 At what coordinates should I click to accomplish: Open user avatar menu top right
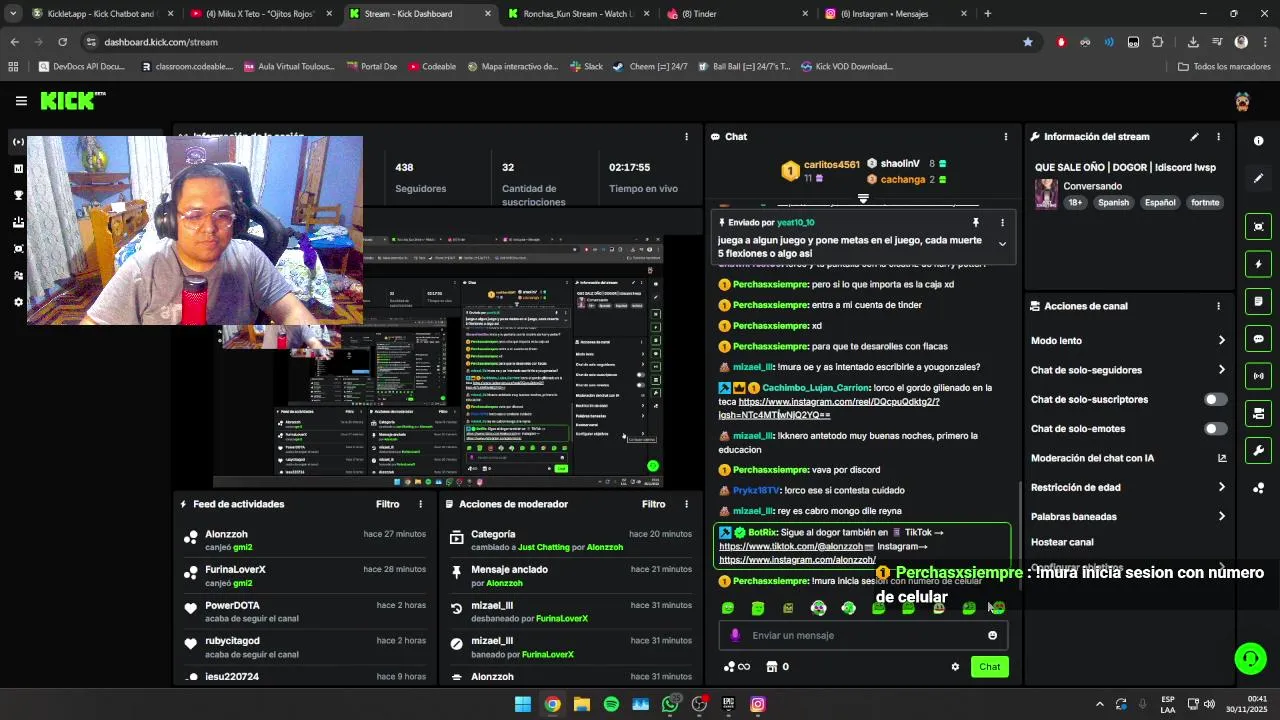pyautogui.click(x=1242, y=101)
